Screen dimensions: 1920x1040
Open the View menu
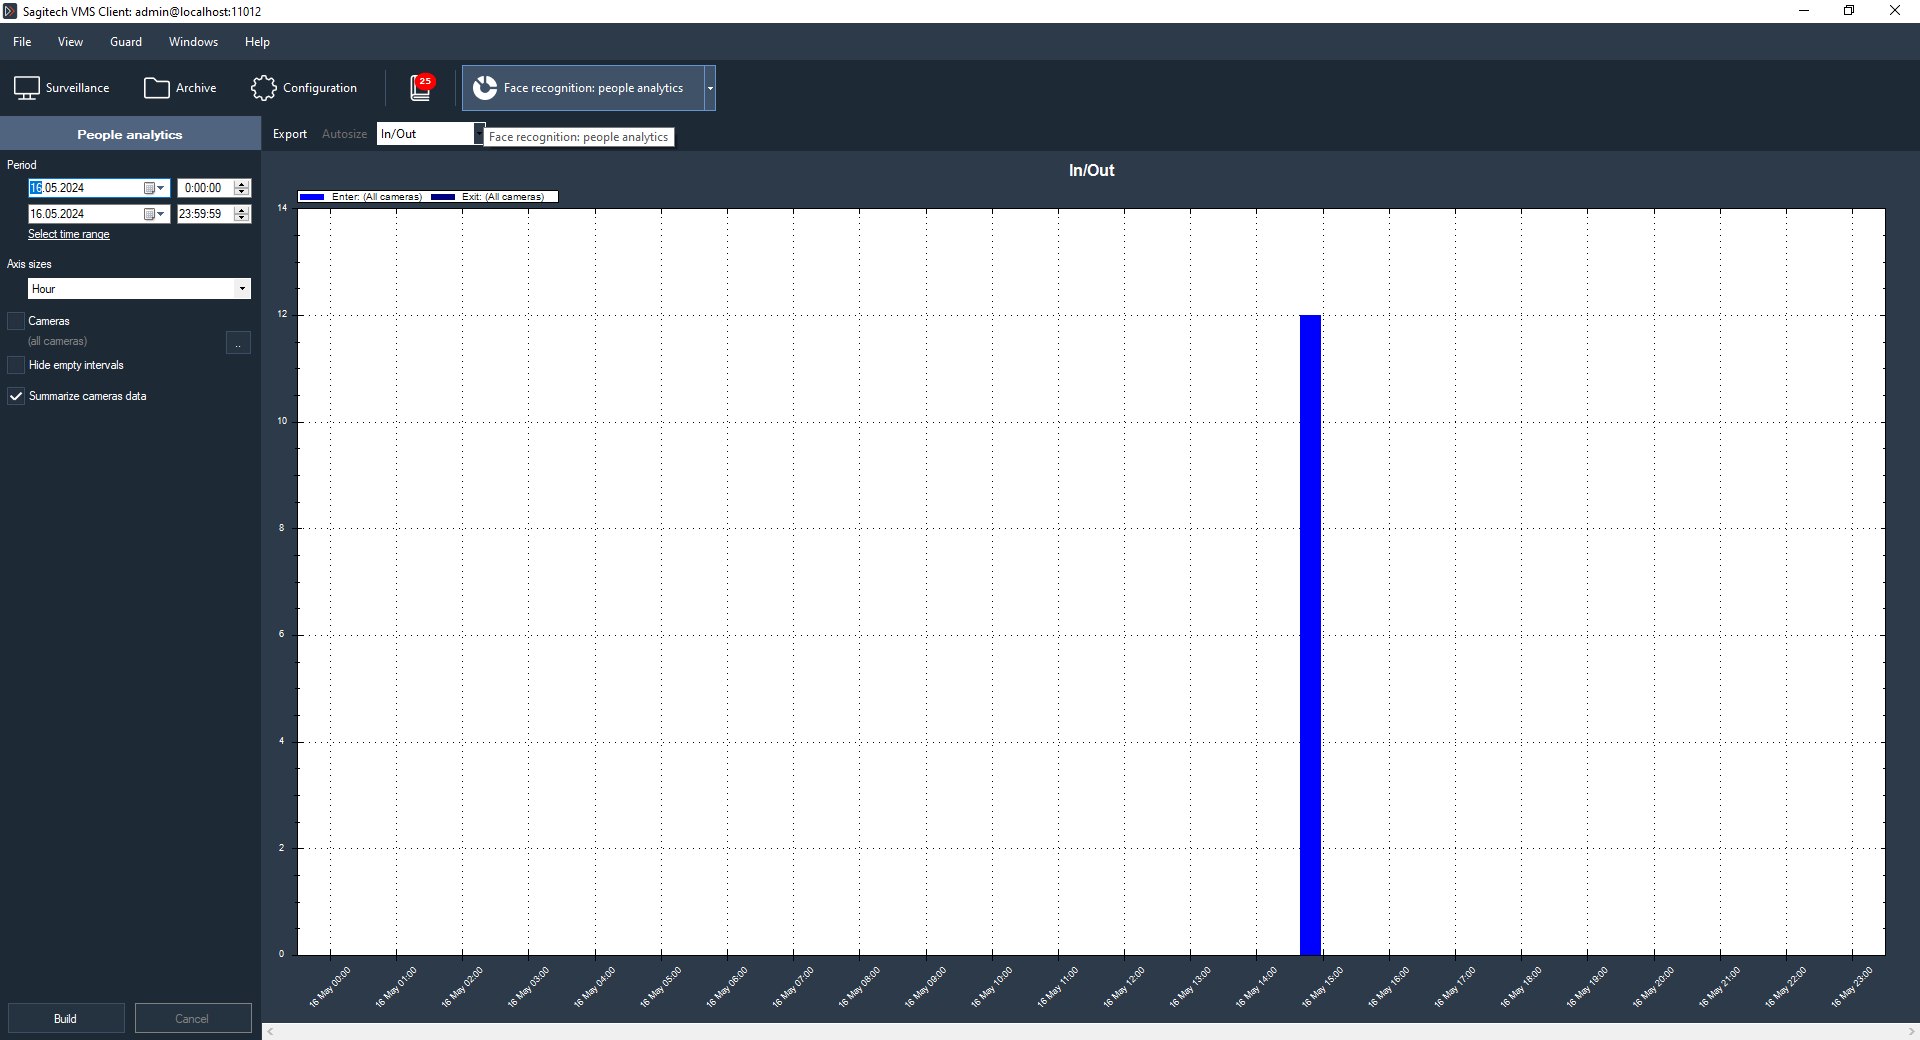pyautogui.click(x=70, y=42)
